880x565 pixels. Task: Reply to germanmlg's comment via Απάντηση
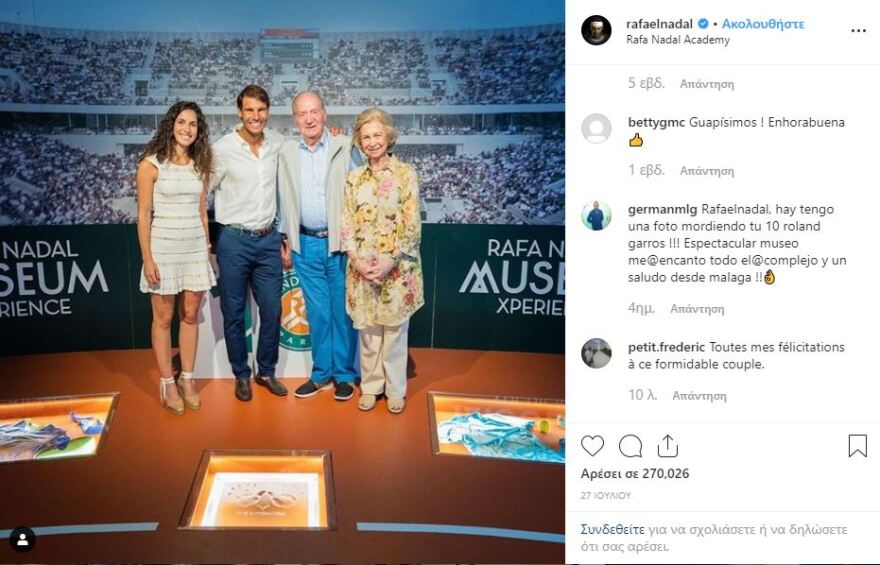tap(697, 309)
